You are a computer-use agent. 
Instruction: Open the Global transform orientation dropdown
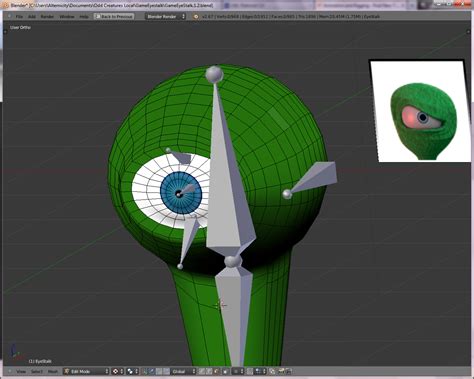pyautogui.click(x=183, y=371)
